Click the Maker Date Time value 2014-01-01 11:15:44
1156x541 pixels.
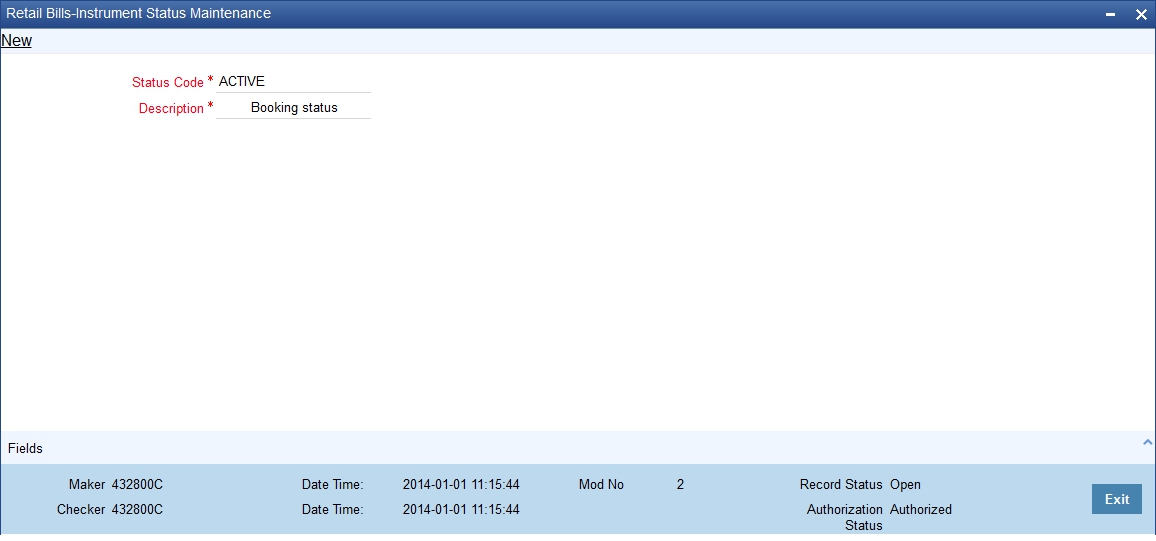[461, 485]
